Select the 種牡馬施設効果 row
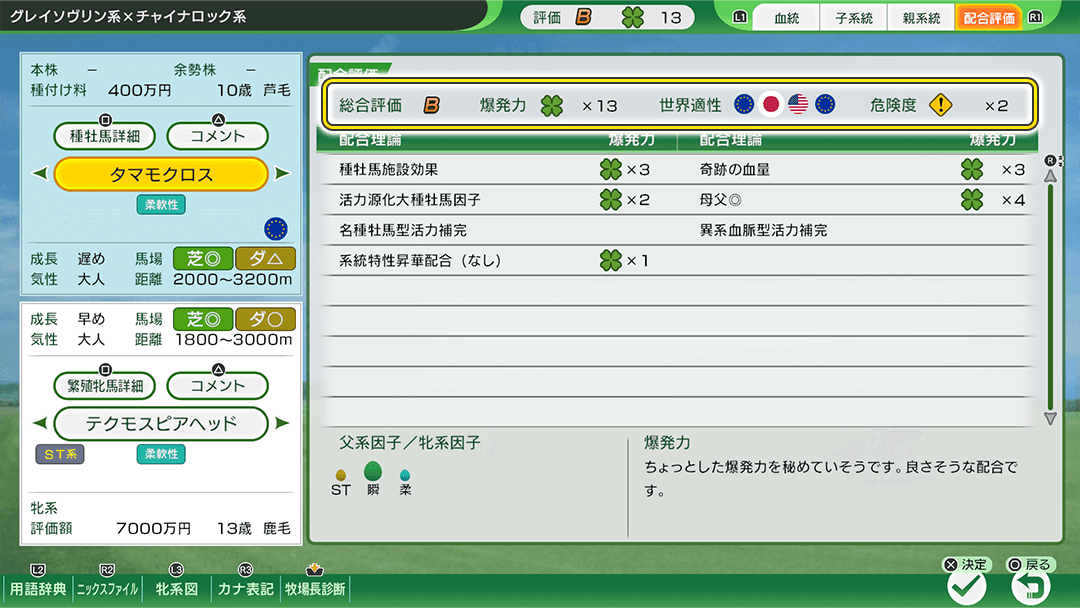 click(x=497, y=169)
